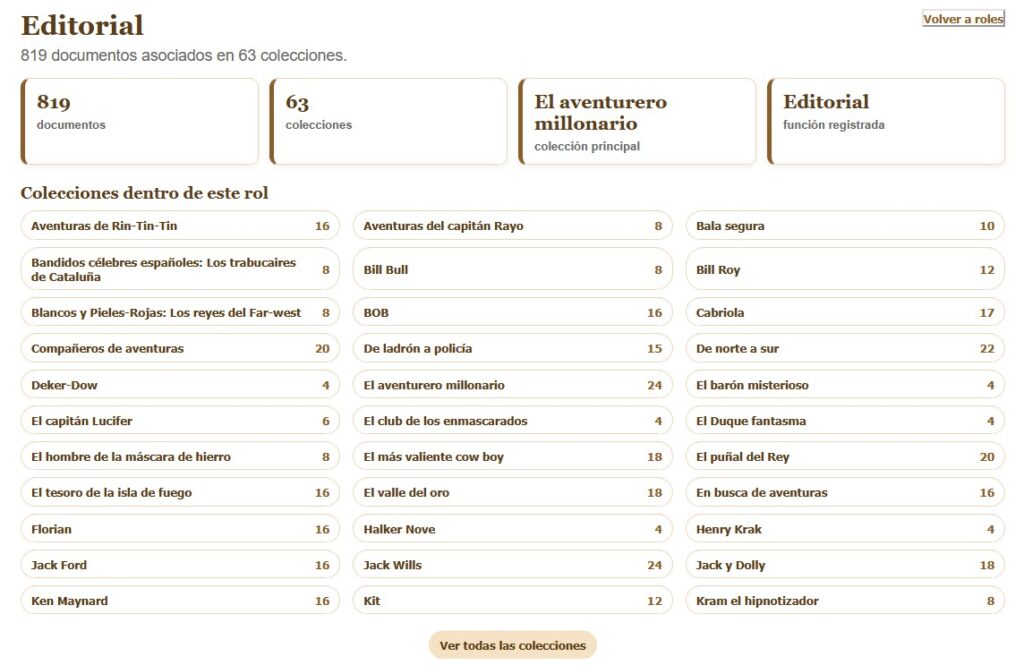Select the 819 documentos summary card
Image resolution: width=1024 pixels, height=665 pixels.
pyautogui.click(x=140, y=122)
